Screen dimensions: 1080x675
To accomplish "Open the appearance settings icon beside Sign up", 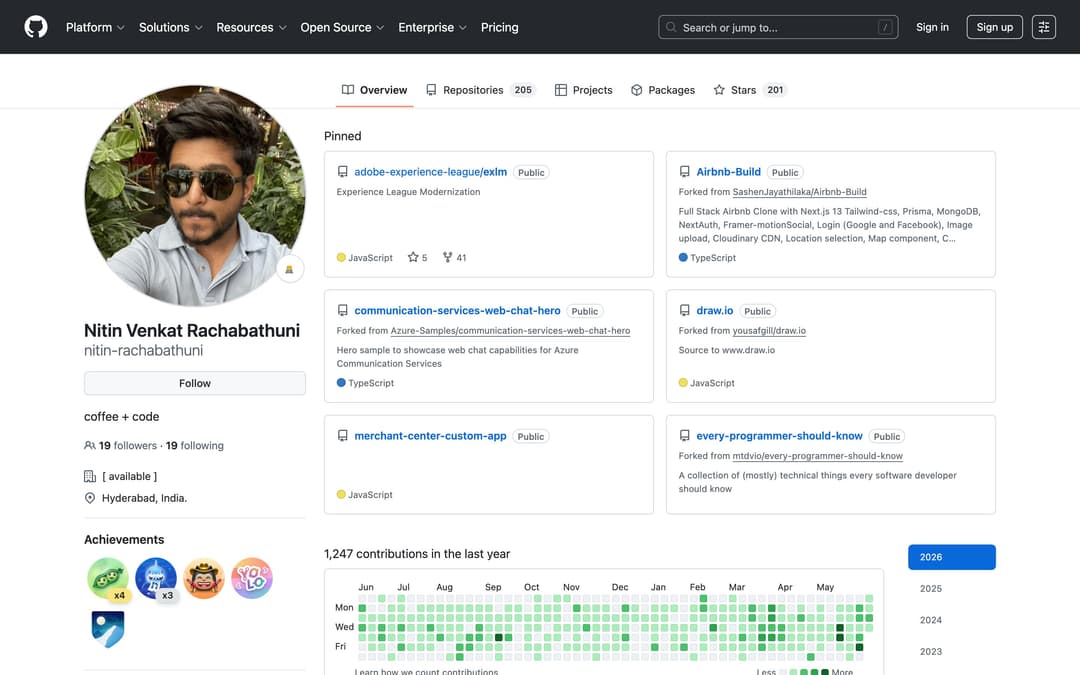I will (1043, 27).
